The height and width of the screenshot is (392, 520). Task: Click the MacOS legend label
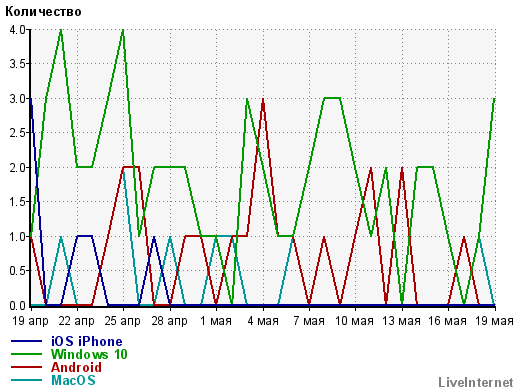point(73,380)
